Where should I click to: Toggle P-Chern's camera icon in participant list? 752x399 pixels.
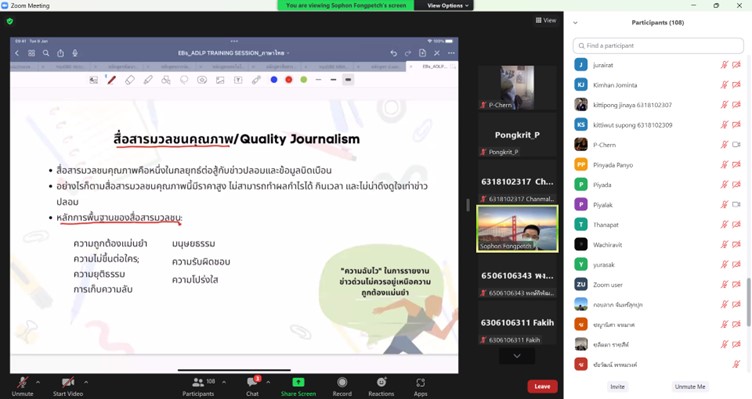tap(737, 145)
